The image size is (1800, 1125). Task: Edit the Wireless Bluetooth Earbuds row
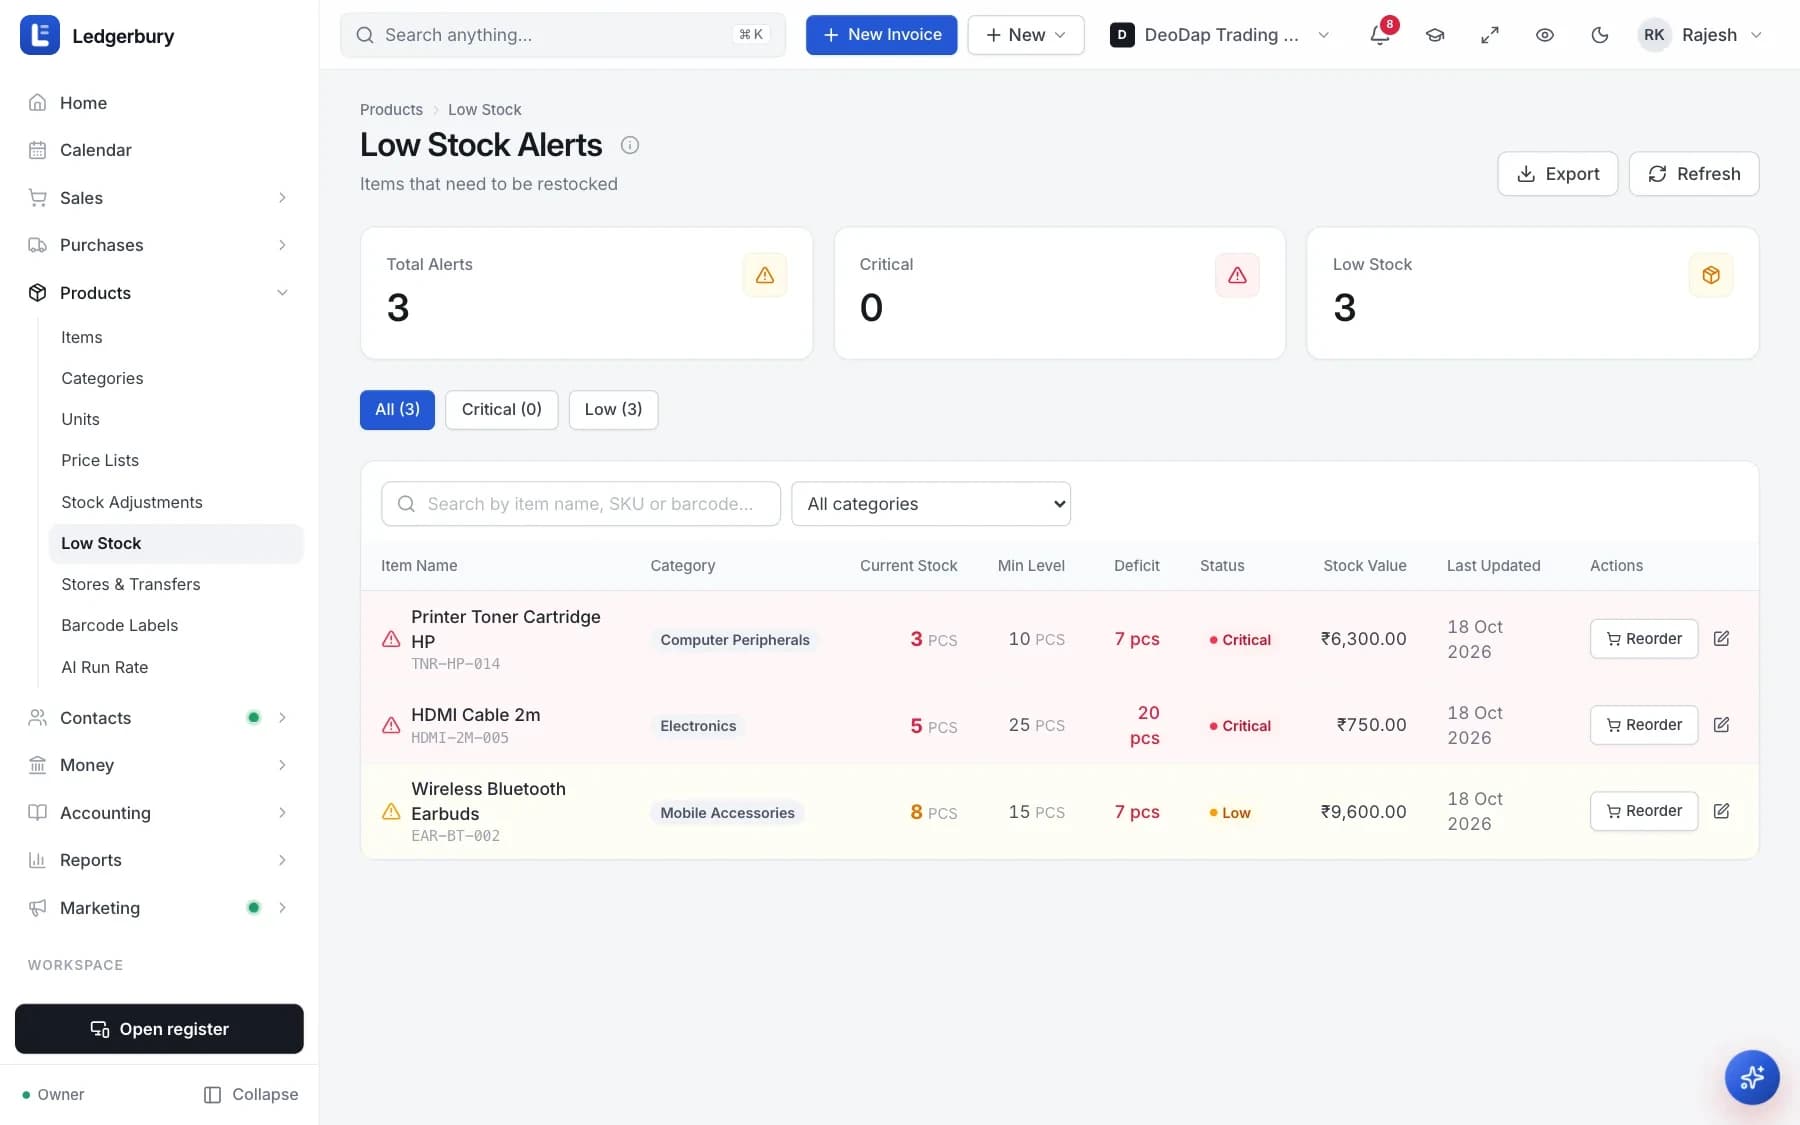[1721, 811]
